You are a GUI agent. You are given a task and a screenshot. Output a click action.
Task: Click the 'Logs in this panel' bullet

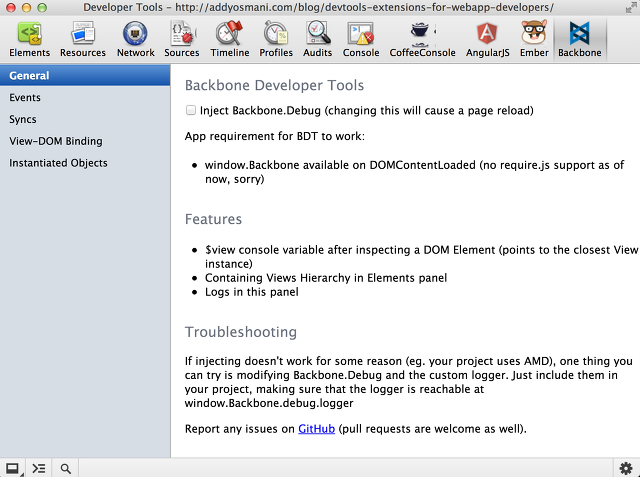click(x=251, y=292)
